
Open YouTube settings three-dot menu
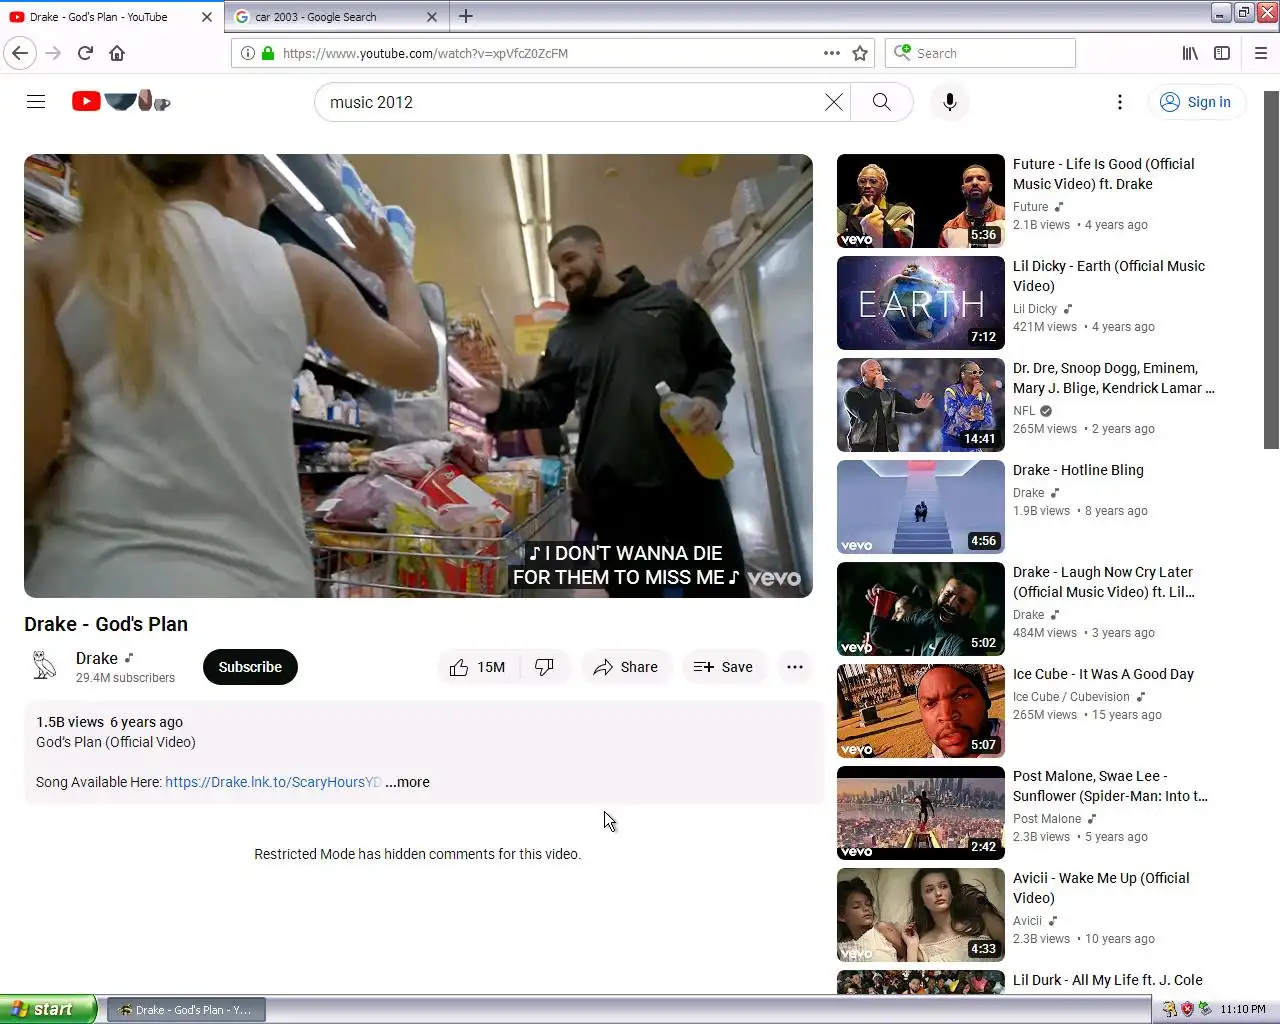(1120, 102)
